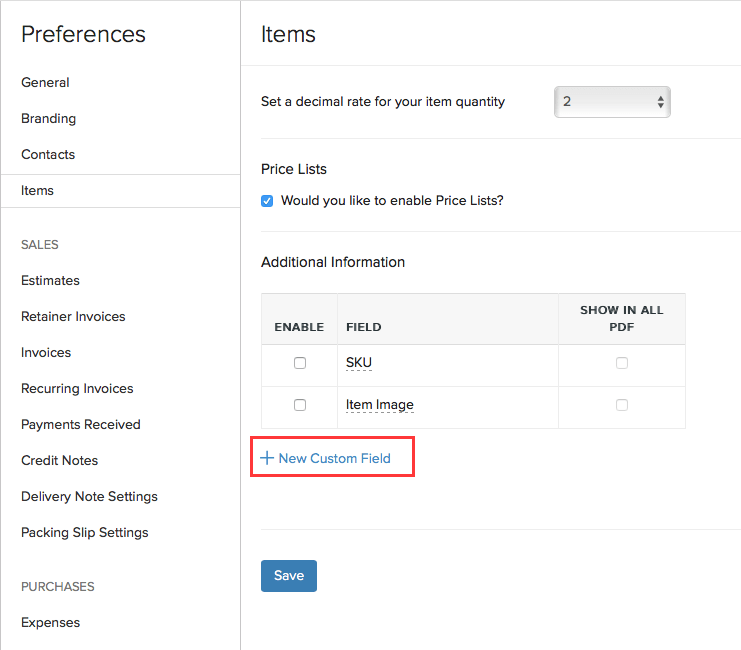Open the decimal rate quantity dropdown

[x=612, y=102]
